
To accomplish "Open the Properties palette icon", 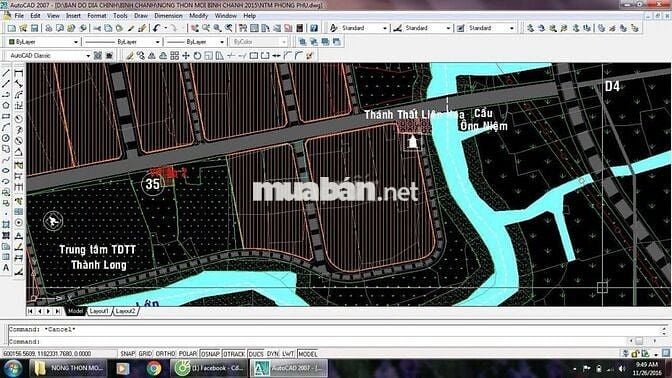I will [x=243, y=28].
